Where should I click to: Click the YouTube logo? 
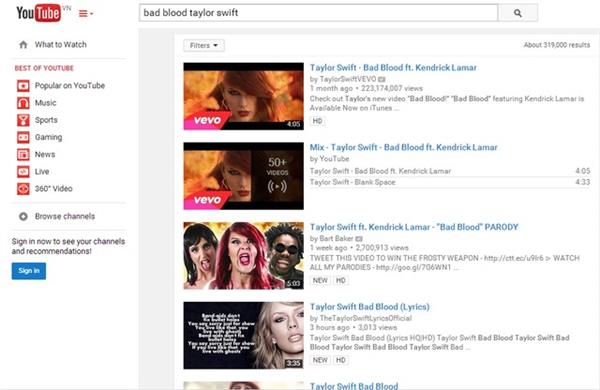[39, 13]
